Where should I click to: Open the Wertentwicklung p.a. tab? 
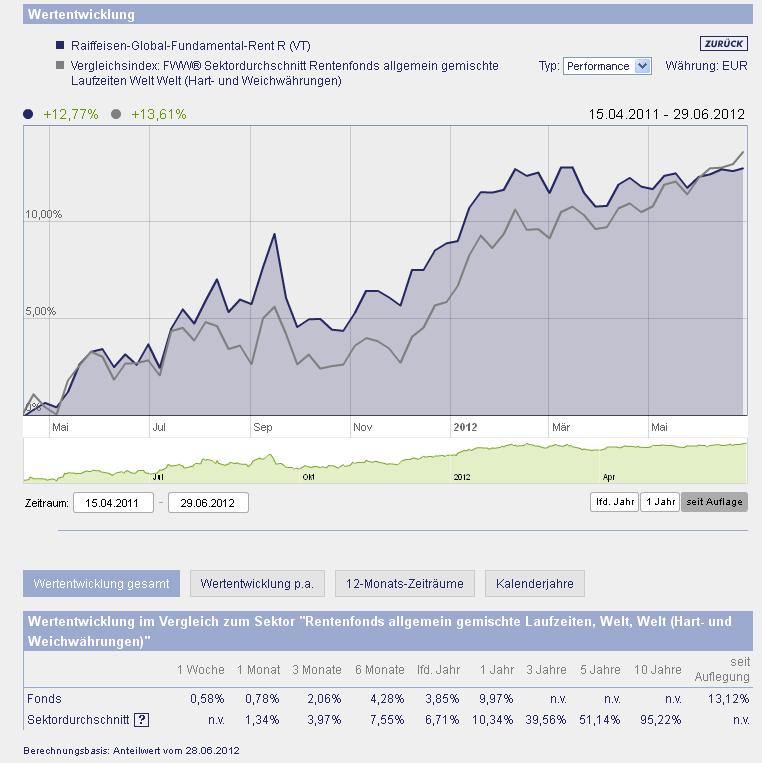tap(256, 583)
